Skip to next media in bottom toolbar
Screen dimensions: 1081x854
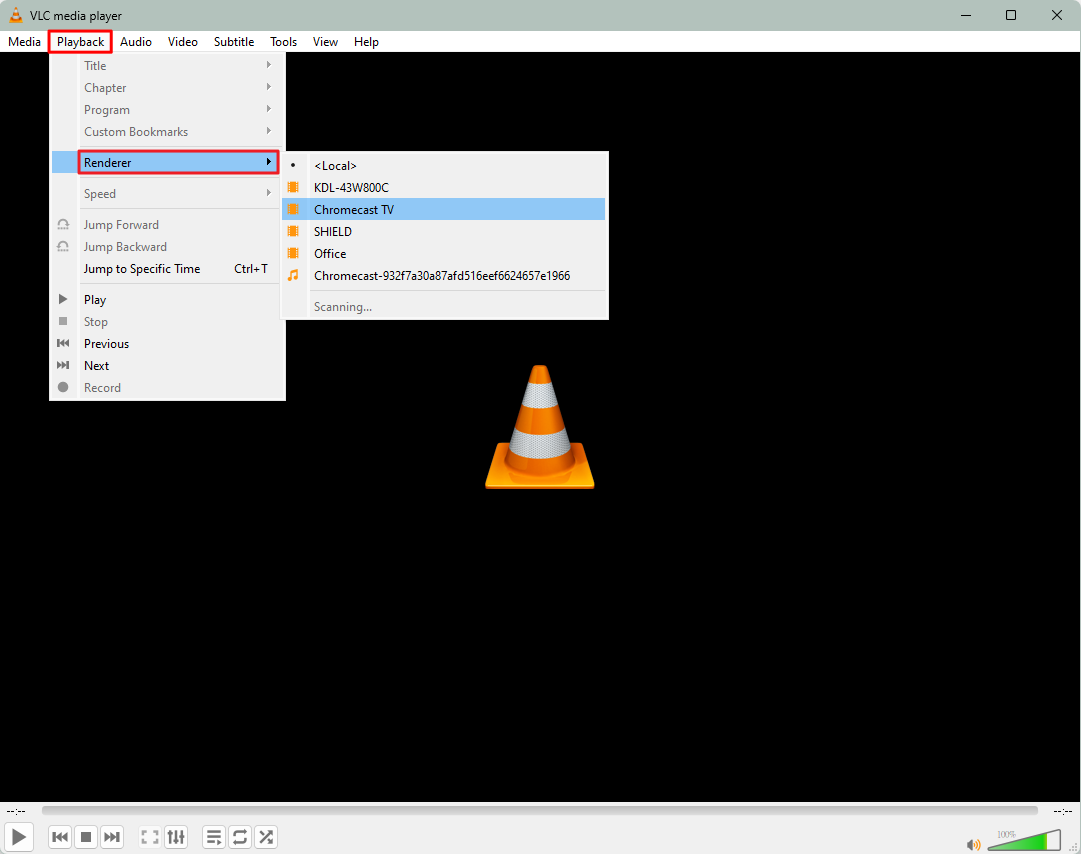[112, 837]
